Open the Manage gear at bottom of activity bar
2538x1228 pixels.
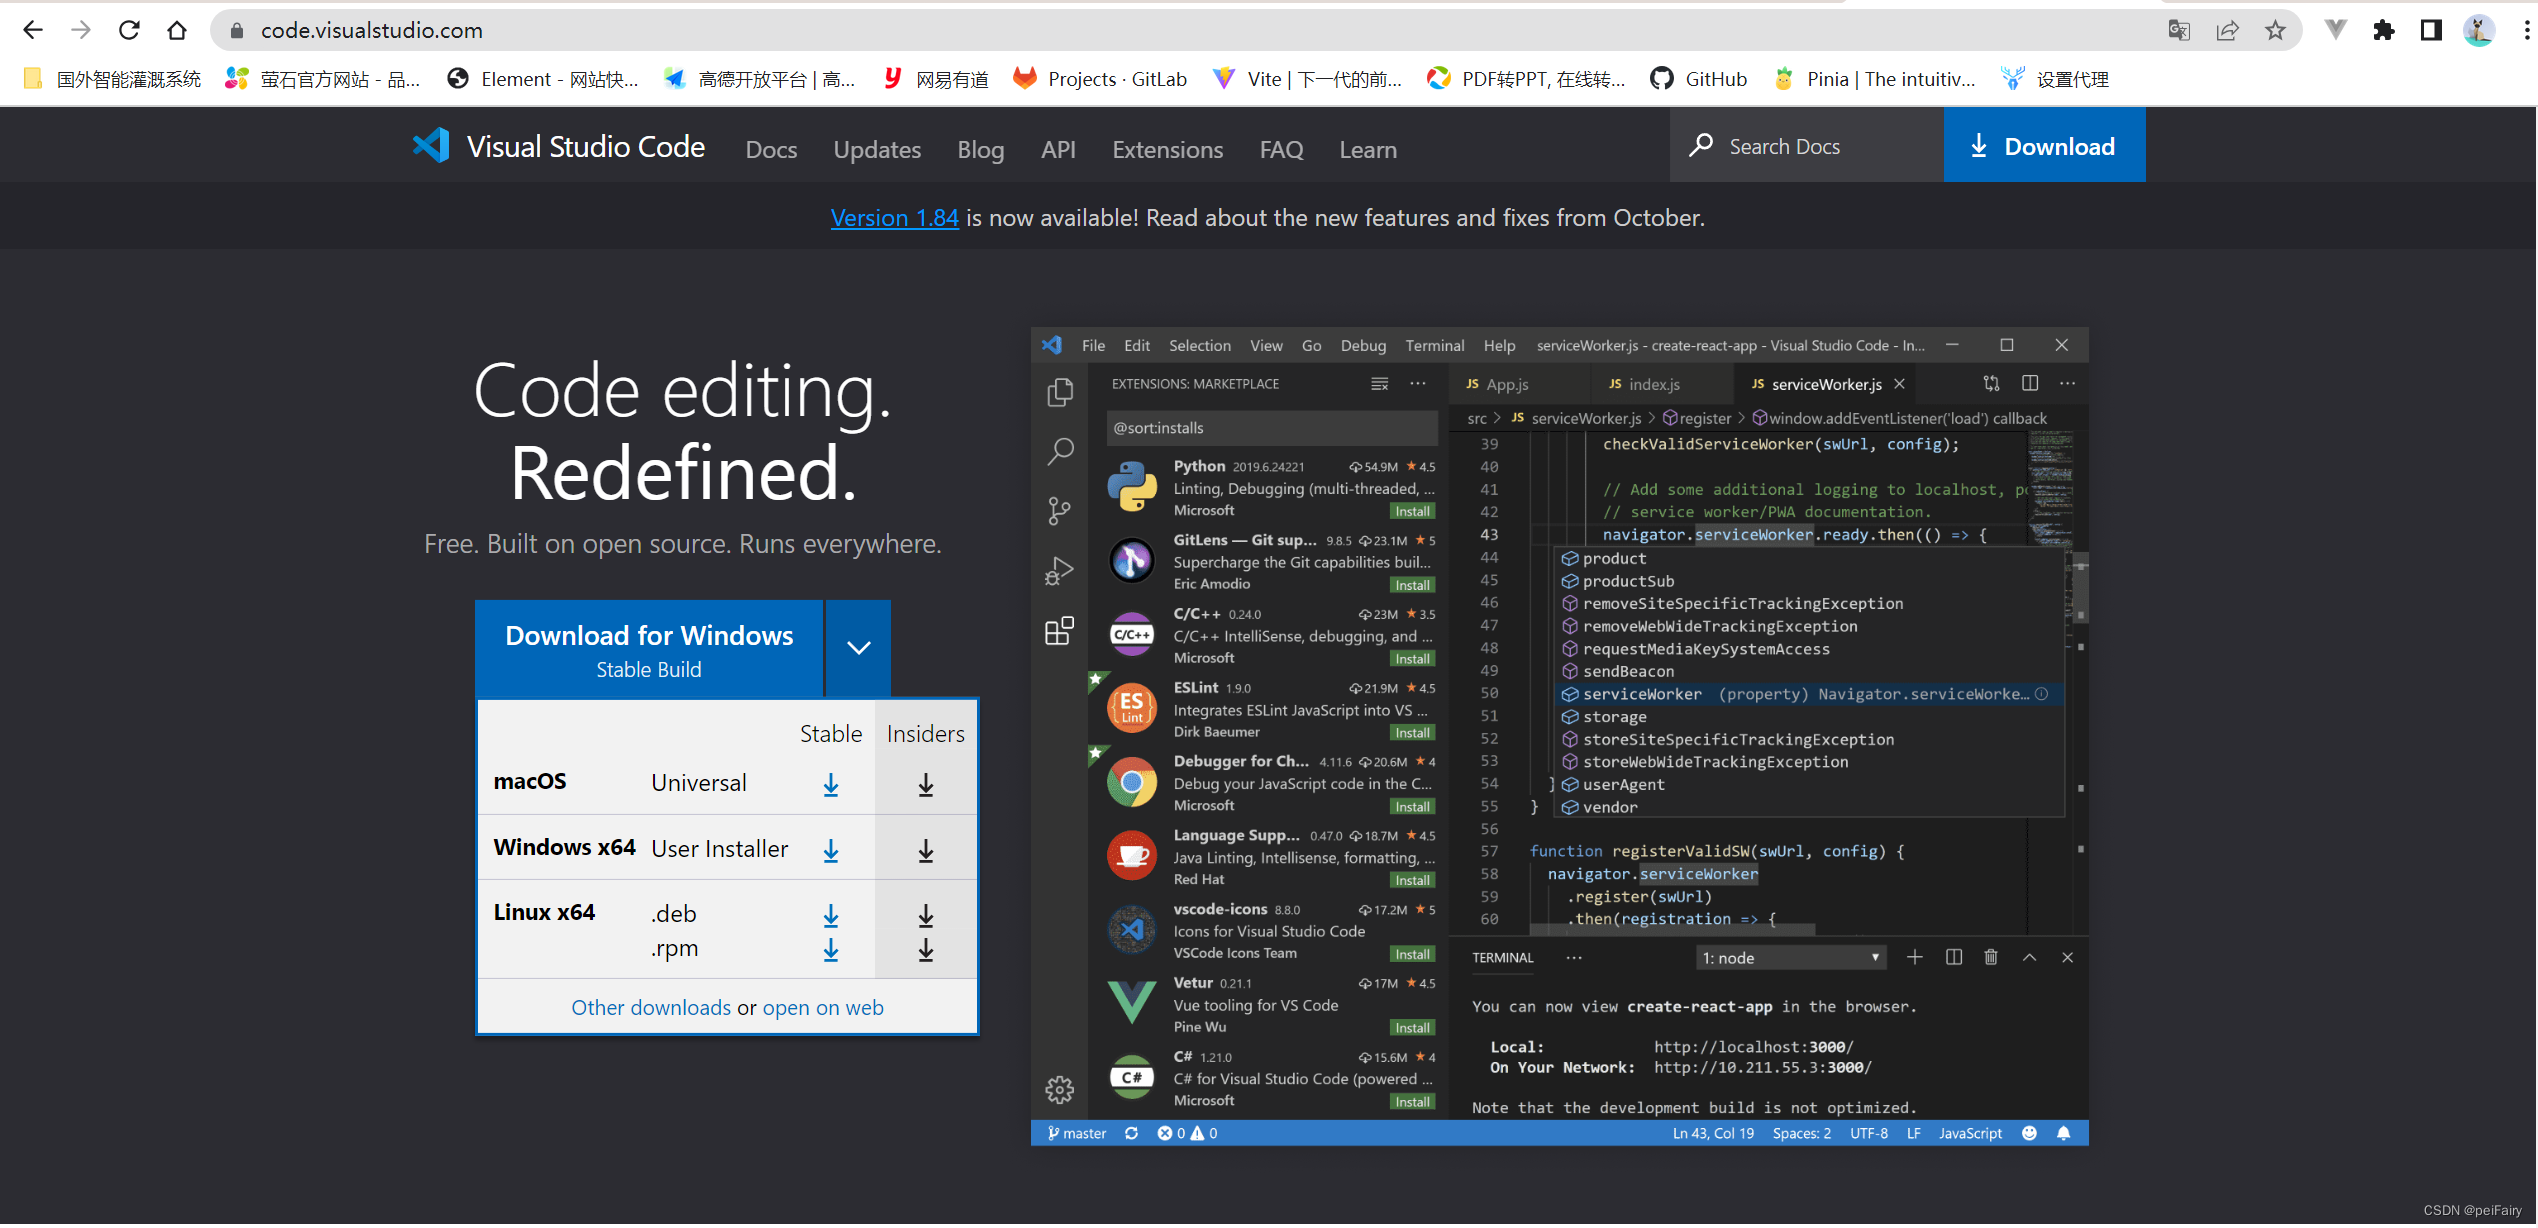point(1059,1089)
